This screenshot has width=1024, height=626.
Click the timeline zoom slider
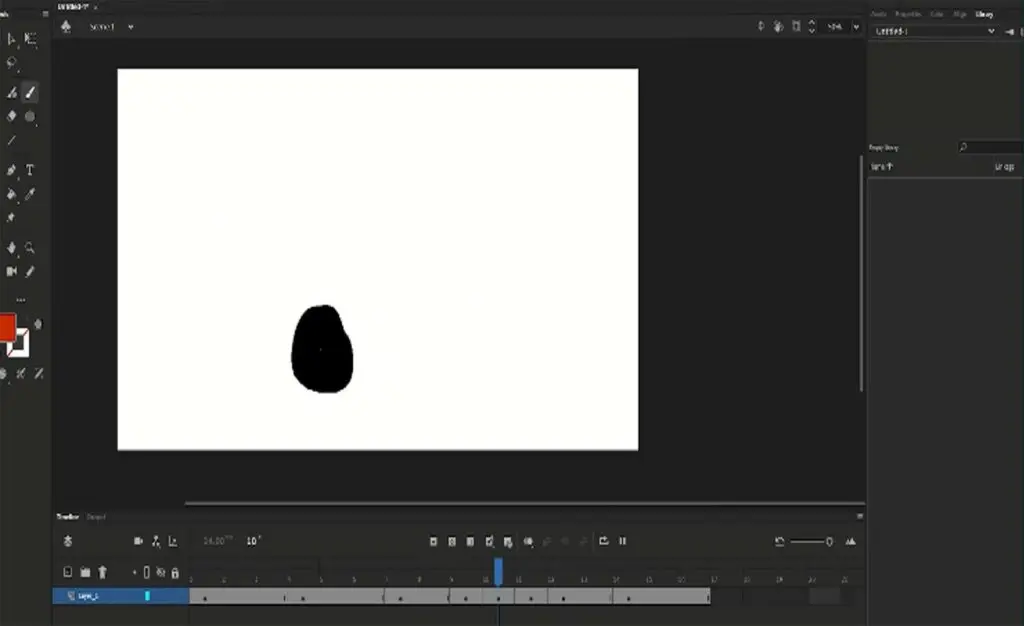[811, 541]
